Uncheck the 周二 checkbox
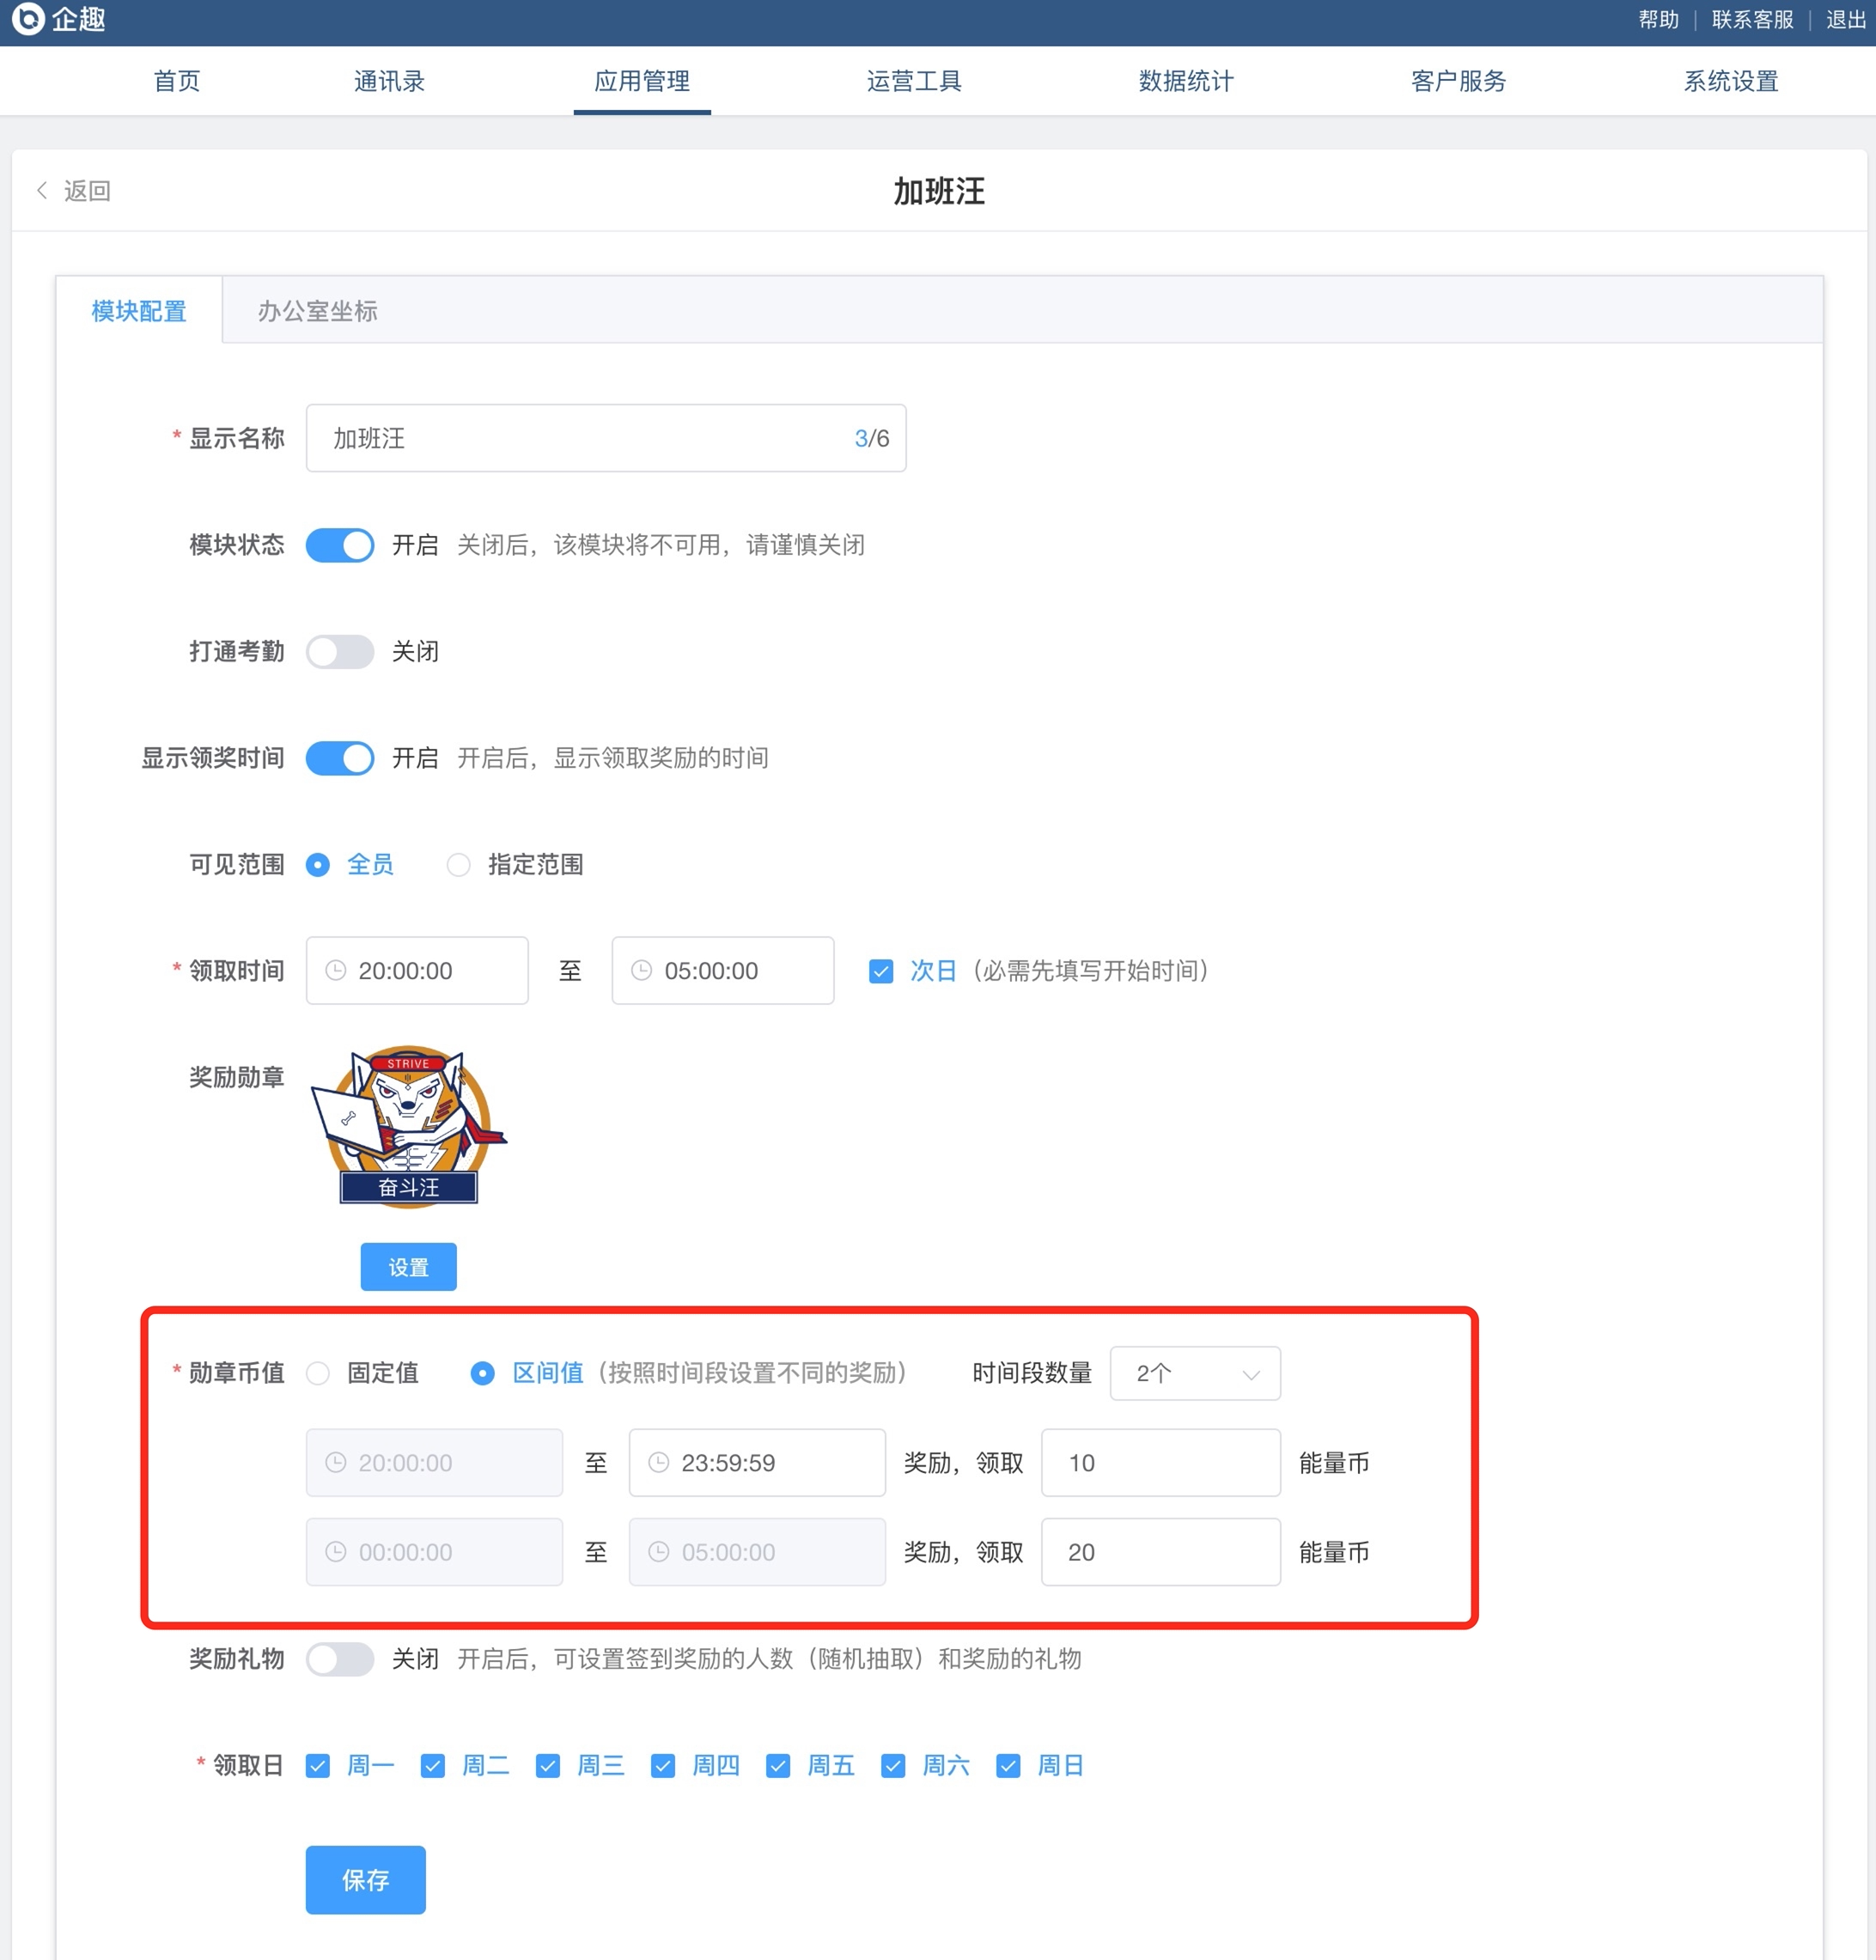1876x1960 pixels. coord(433,1766)
